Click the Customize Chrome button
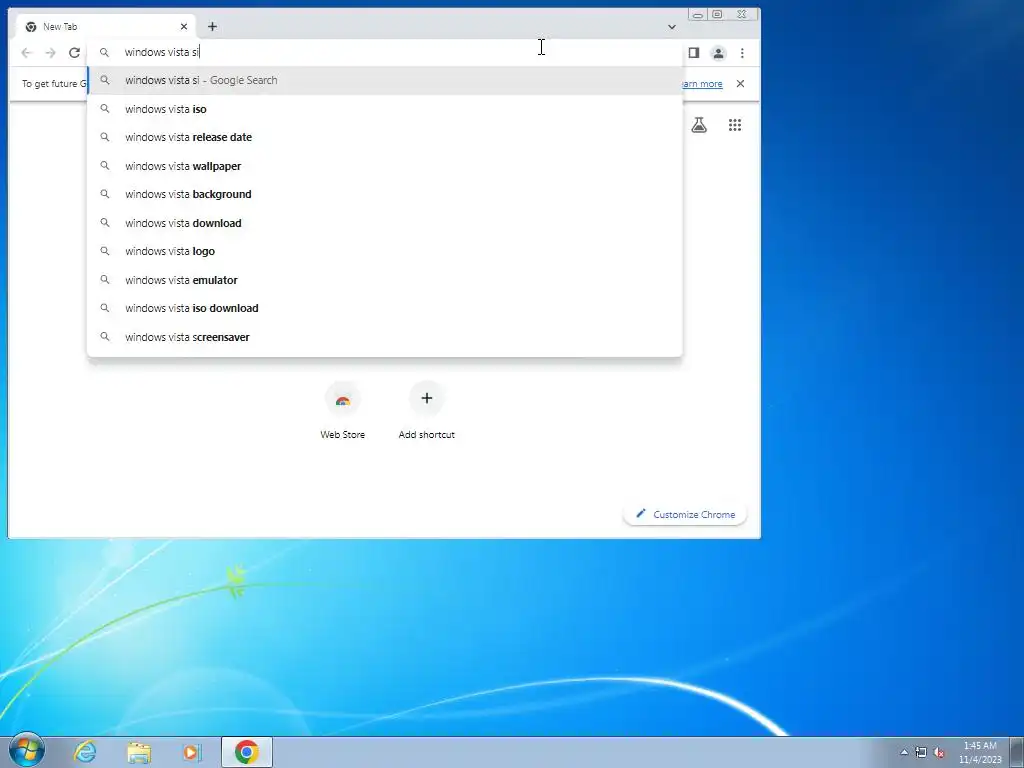Viewport: 1024px width, 768px height. coord(685,515)
